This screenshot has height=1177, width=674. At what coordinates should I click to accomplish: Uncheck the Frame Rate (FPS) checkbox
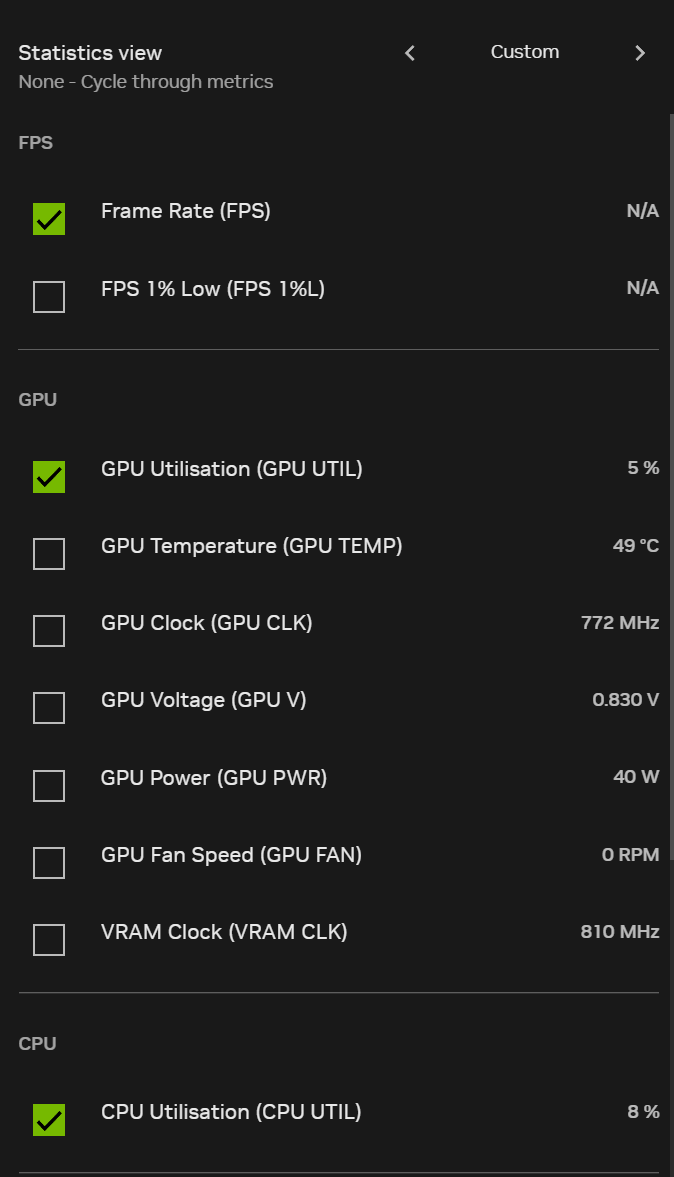(x=49, y=219)
